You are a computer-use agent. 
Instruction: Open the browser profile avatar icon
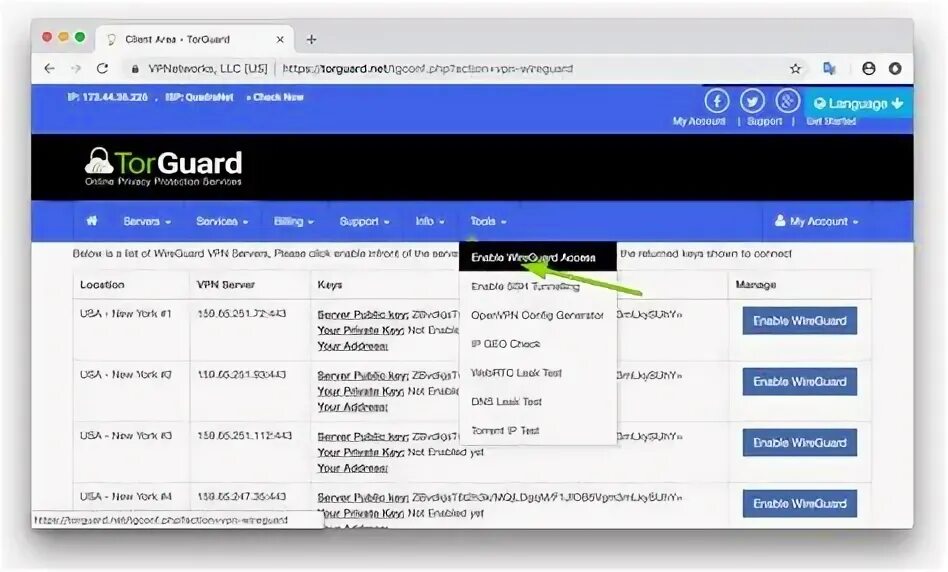(x=868, y=68)
